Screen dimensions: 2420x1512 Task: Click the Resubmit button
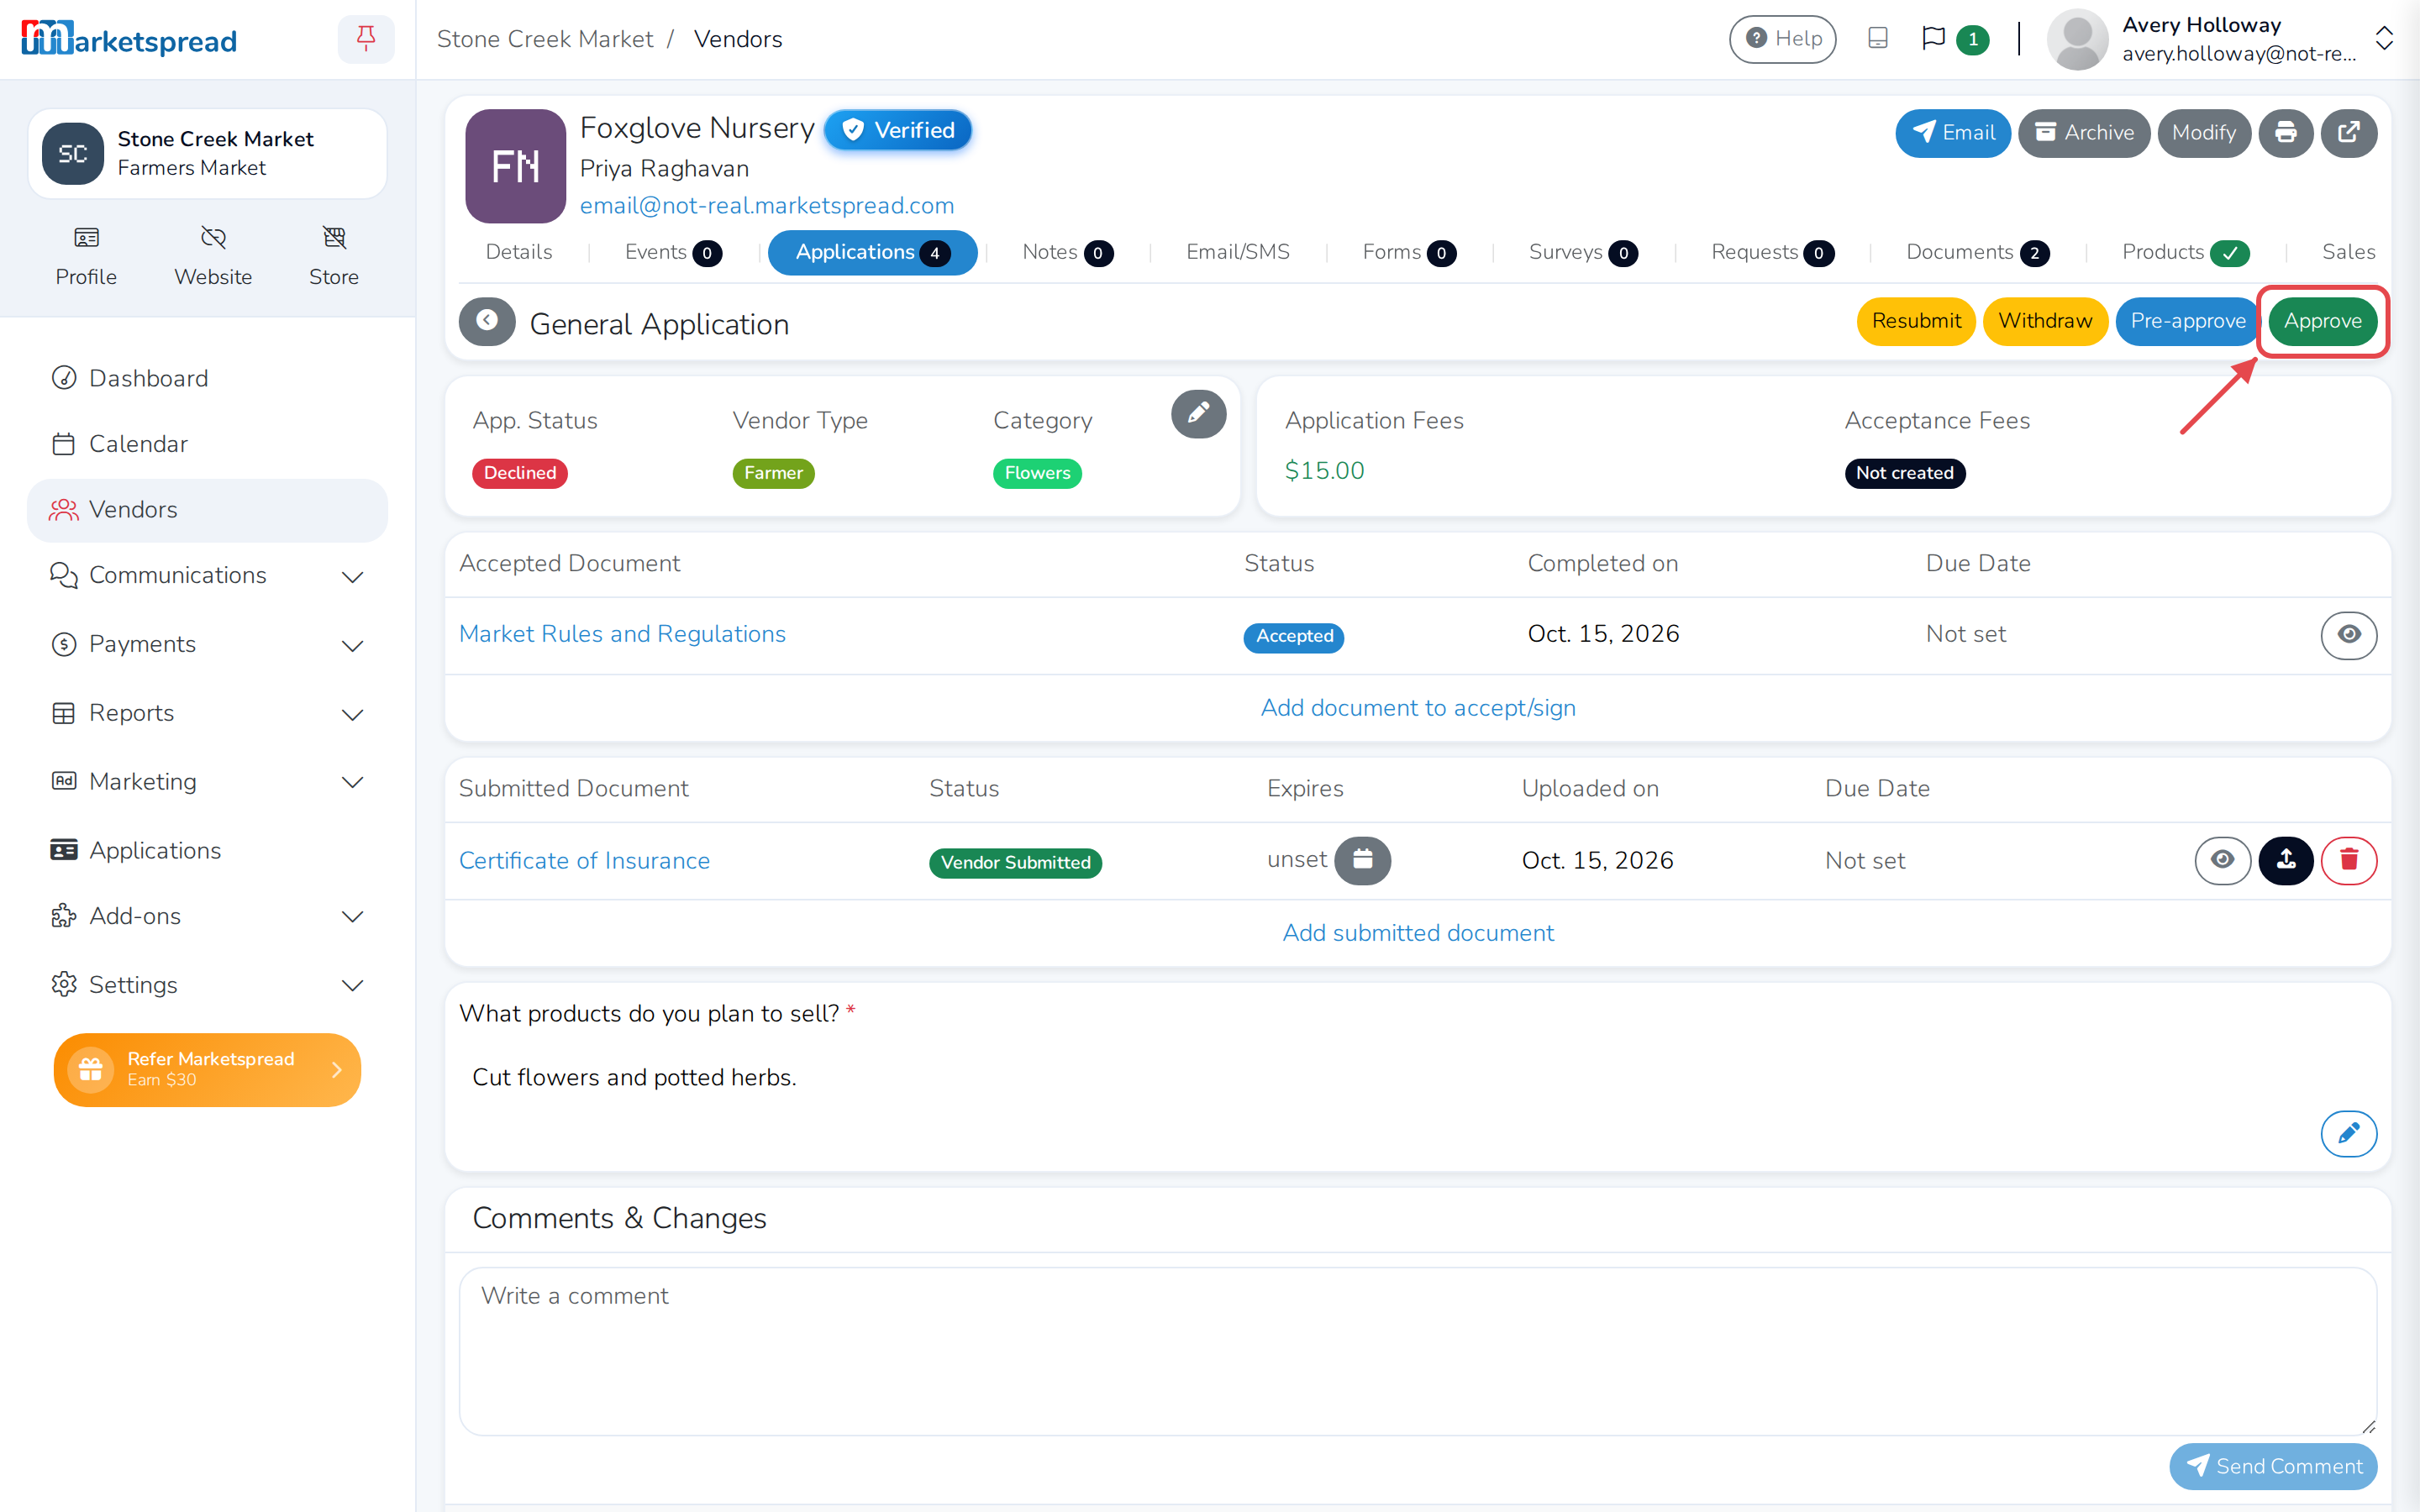coord(1916,321)
